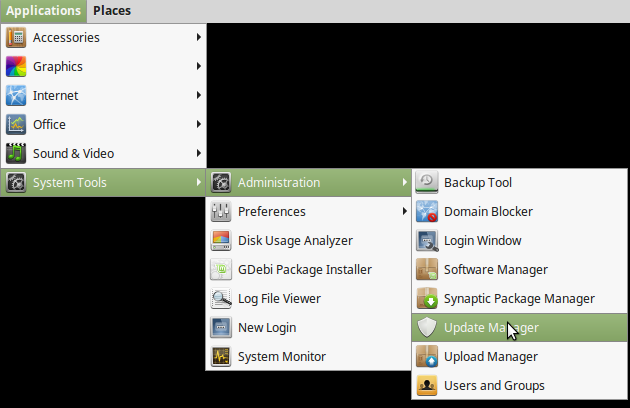Screen dimensions: 630x408
Task: Click the Graphics rainbow color icon
Action: tap(16, 66)
